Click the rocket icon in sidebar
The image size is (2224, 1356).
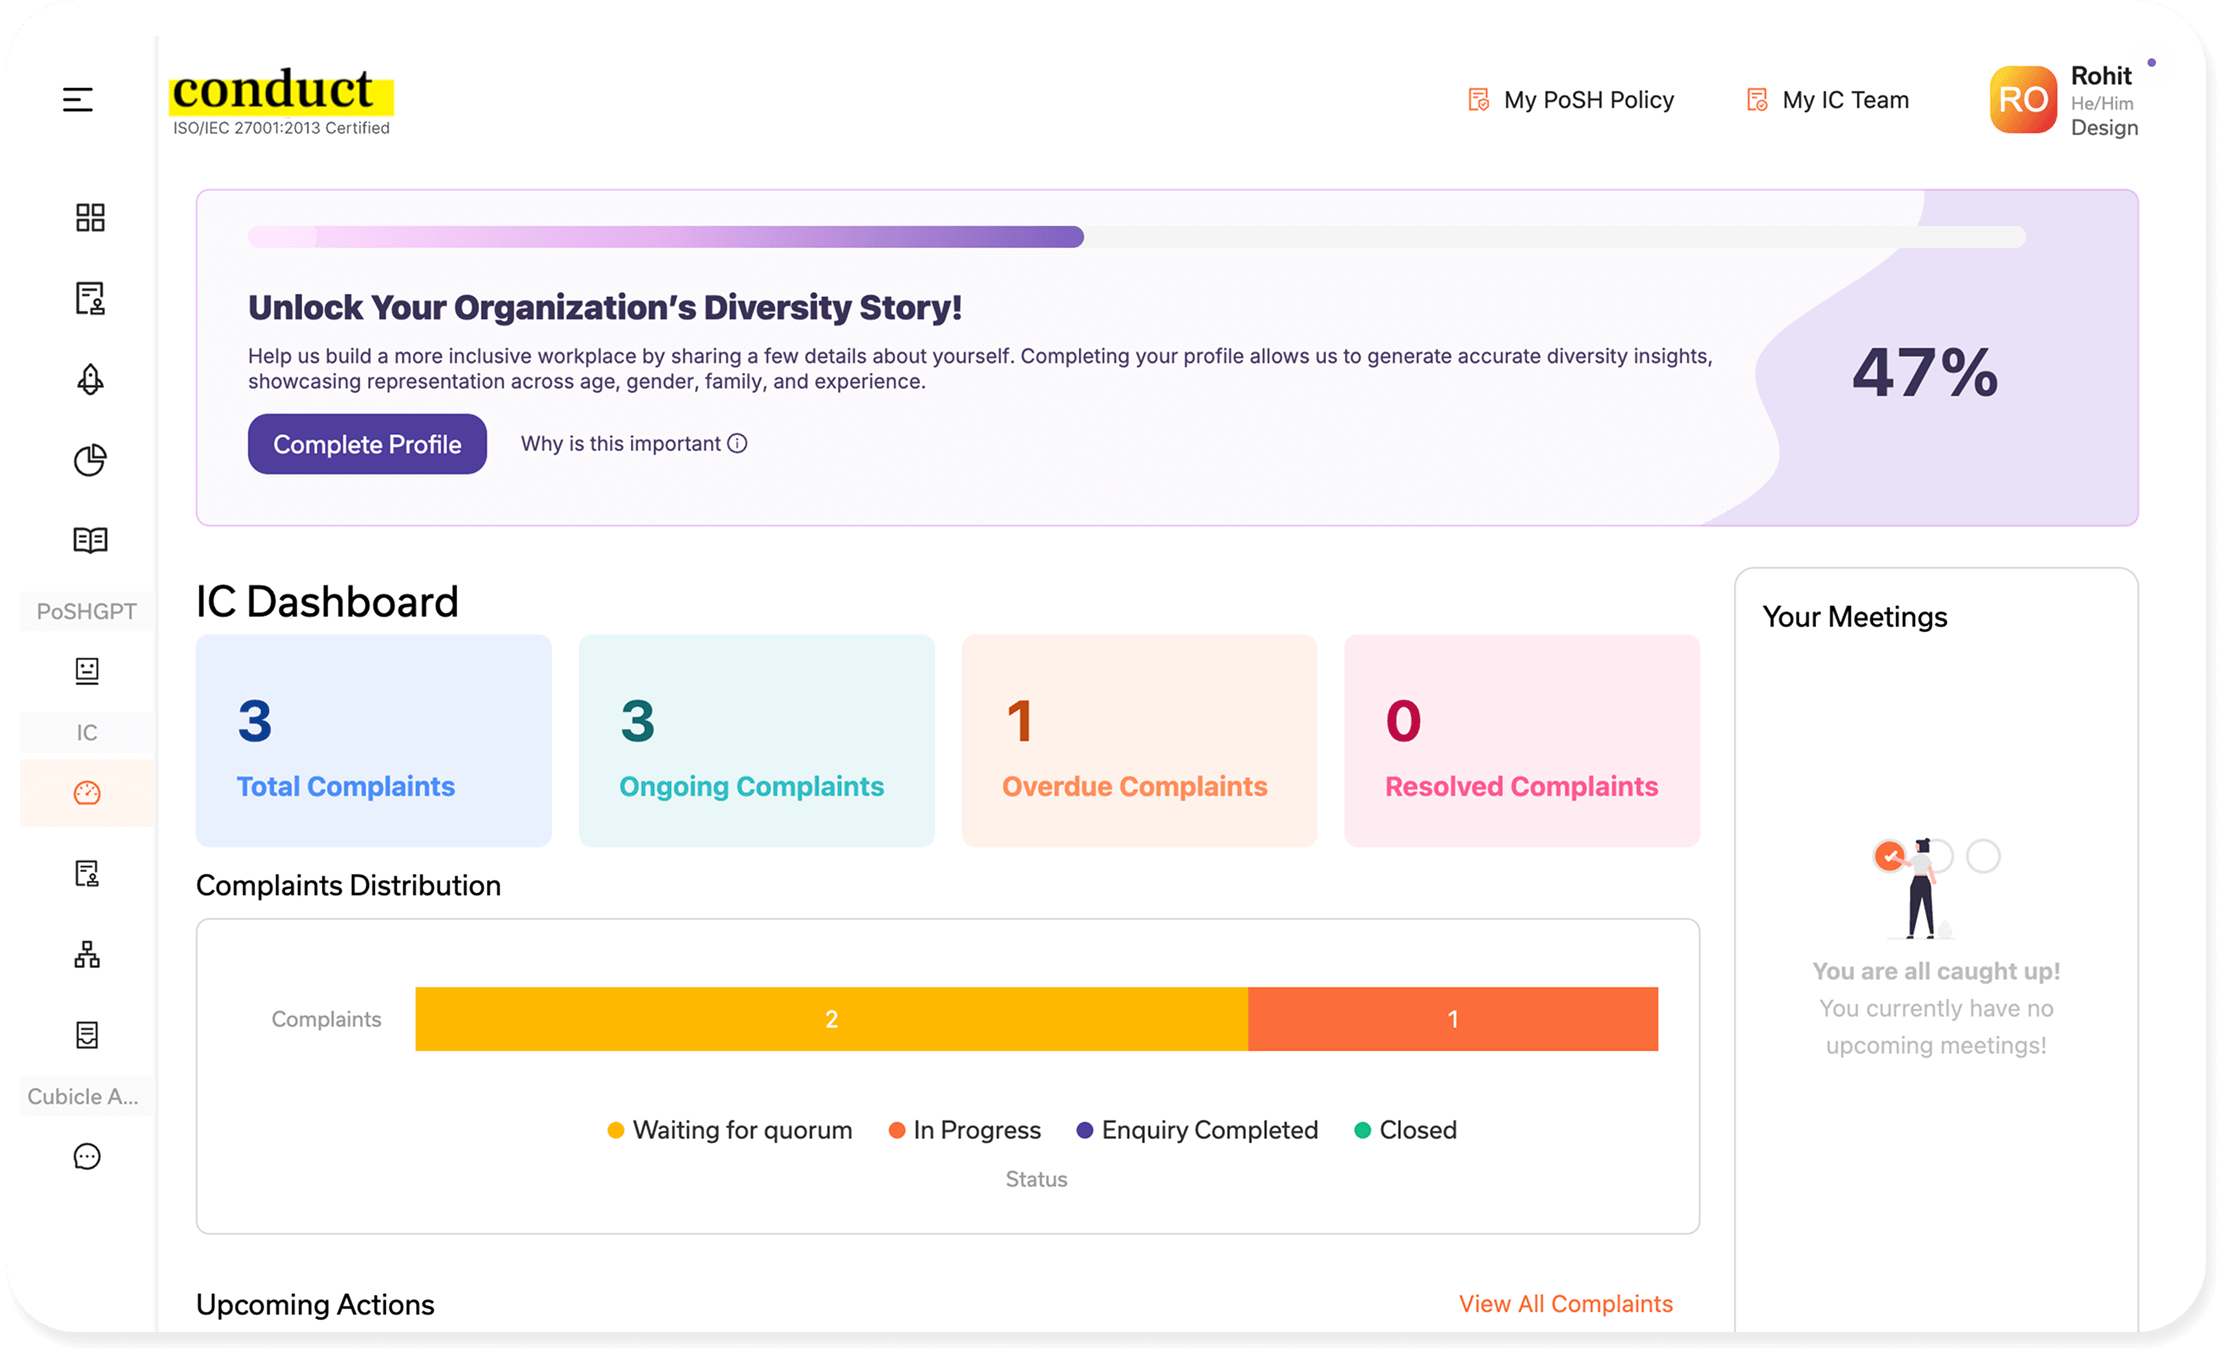pos(90,379)
